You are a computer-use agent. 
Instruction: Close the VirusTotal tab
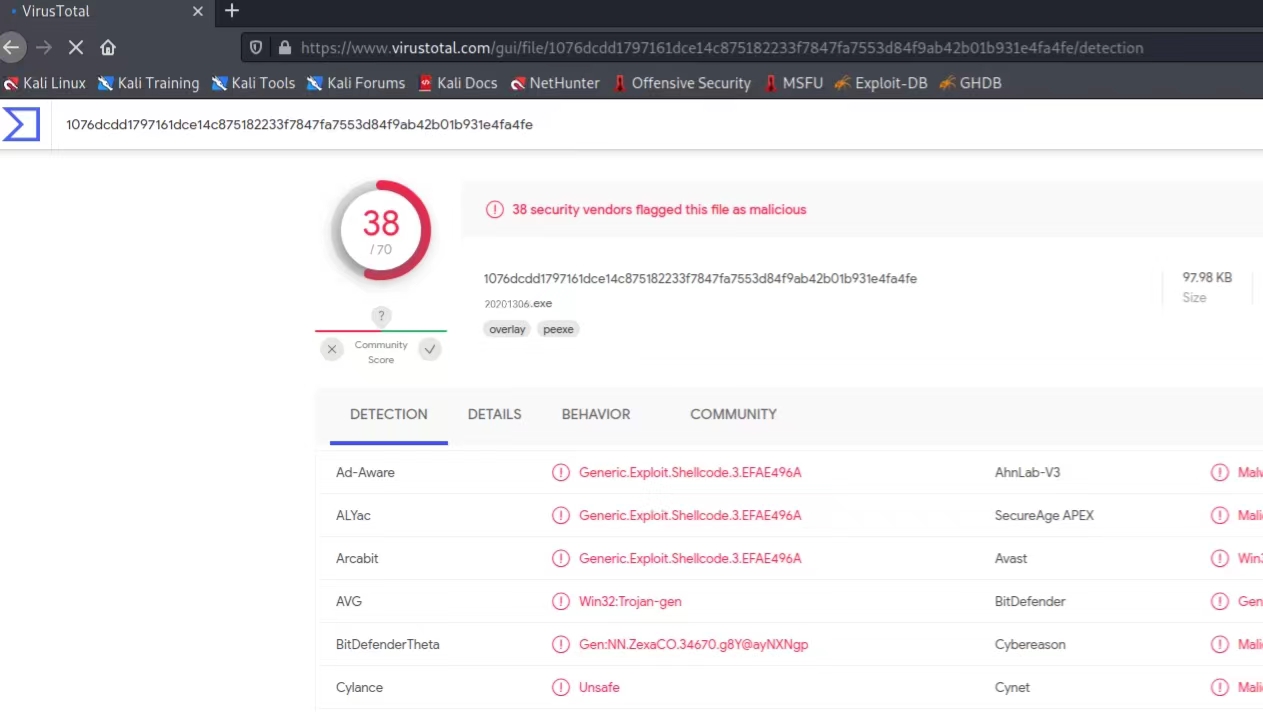click(197, 11)
